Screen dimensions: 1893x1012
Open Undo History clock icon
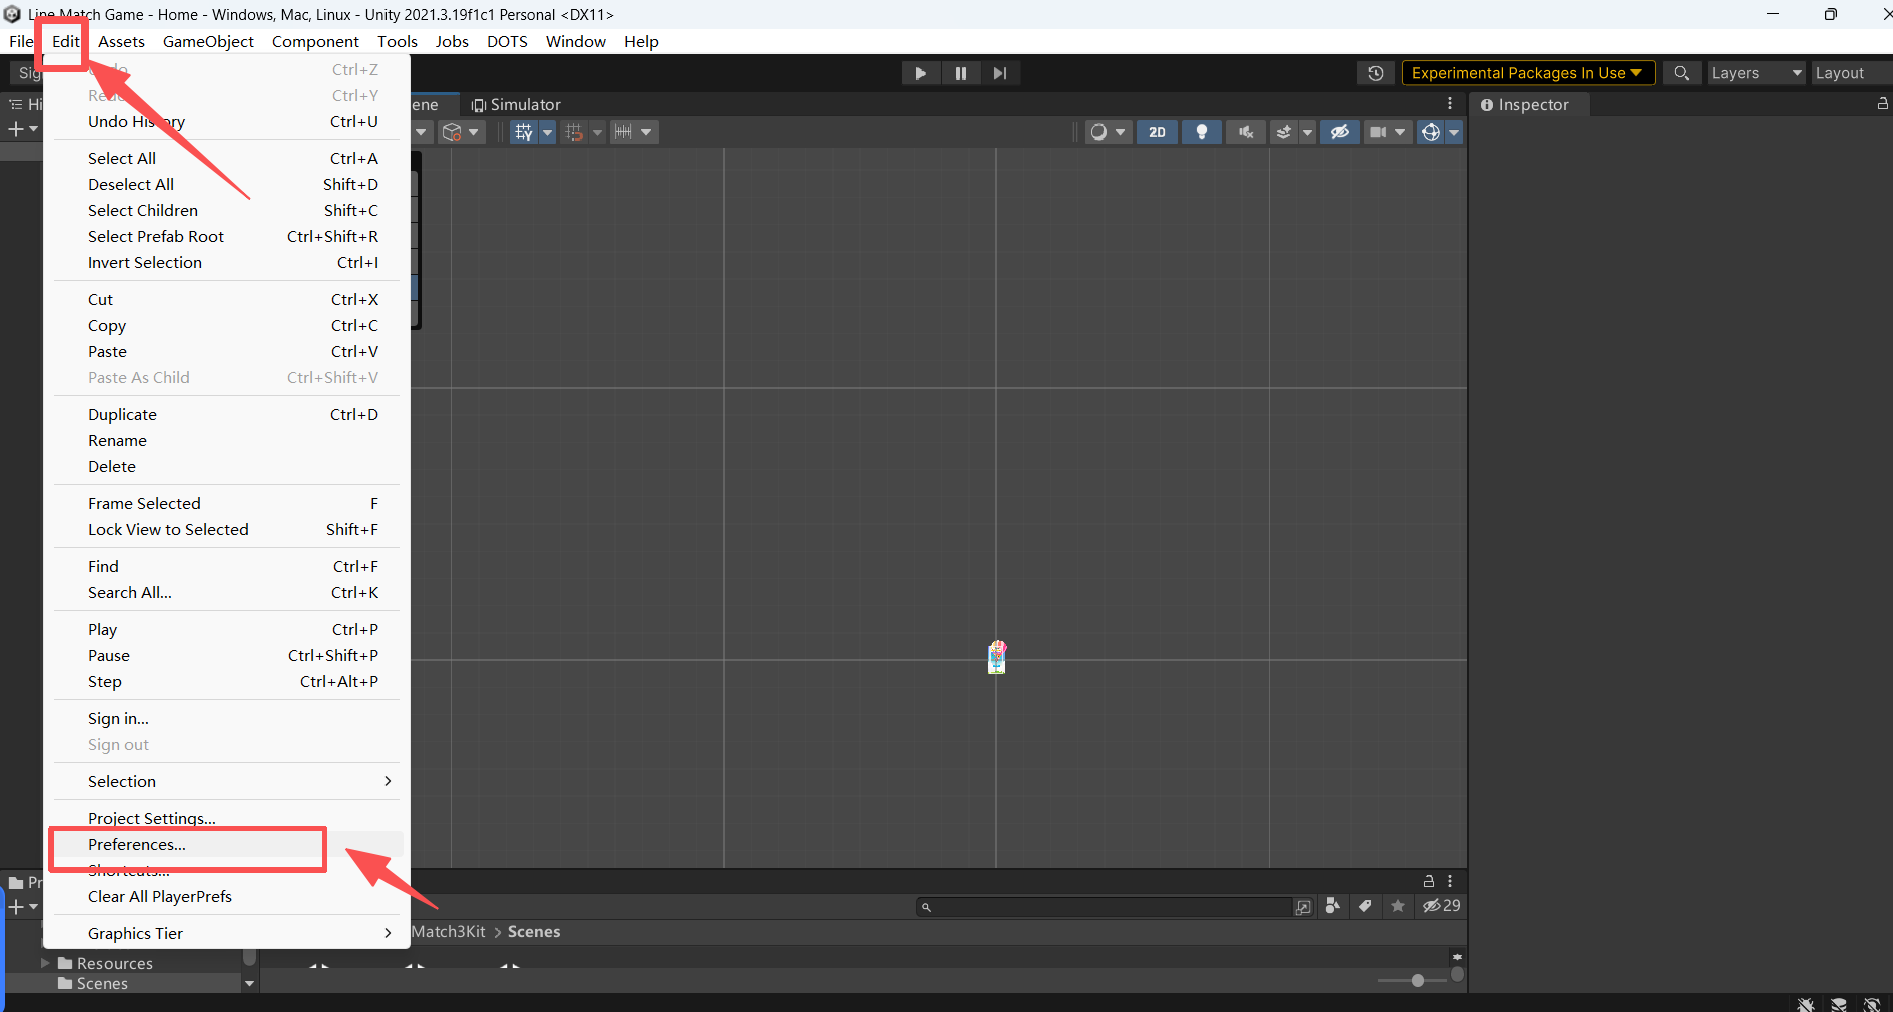[x=1375, y=73]
